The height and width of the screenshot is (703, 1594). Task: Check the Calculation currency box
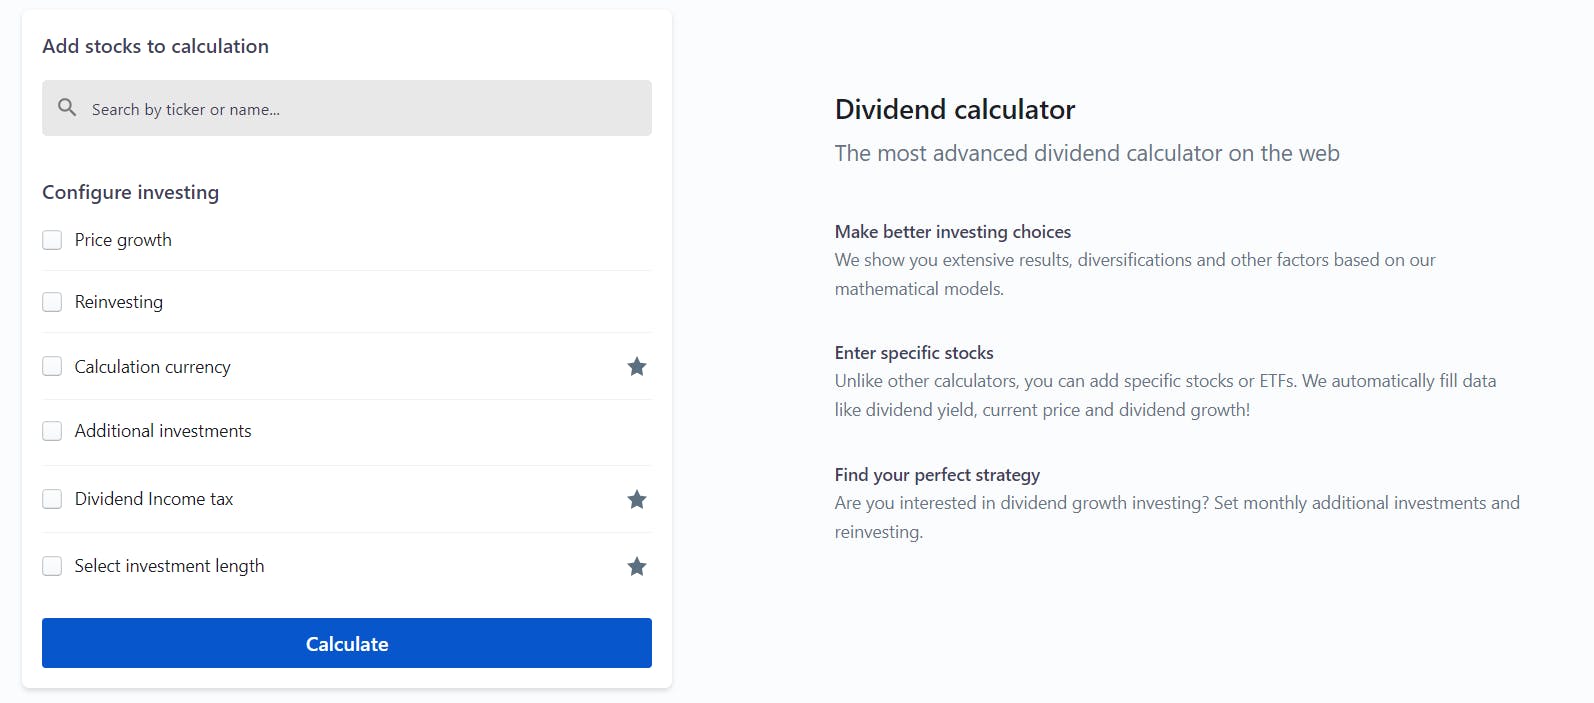(x=52, y=366)
